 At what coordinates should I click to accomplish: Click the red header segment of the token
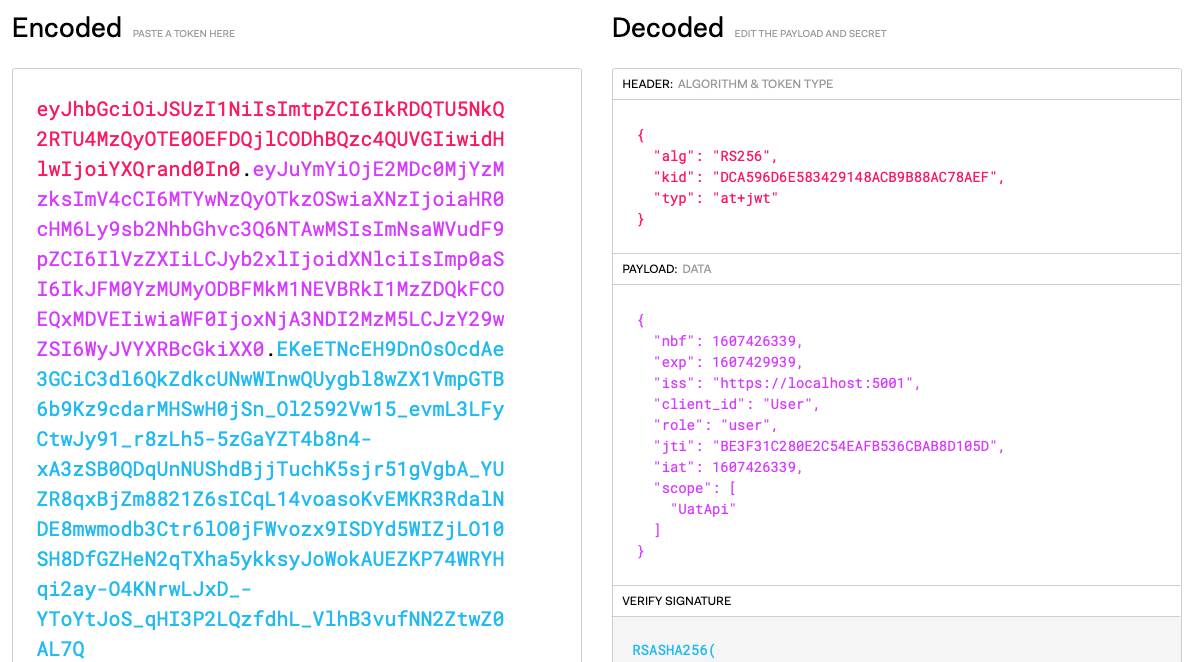[270, 139]
